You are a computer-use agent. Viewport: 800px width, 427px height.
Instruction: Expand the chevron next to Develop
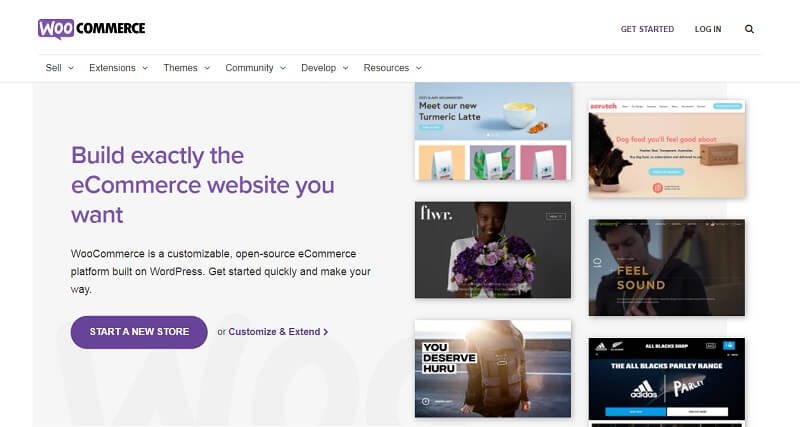tap(345, 68)
